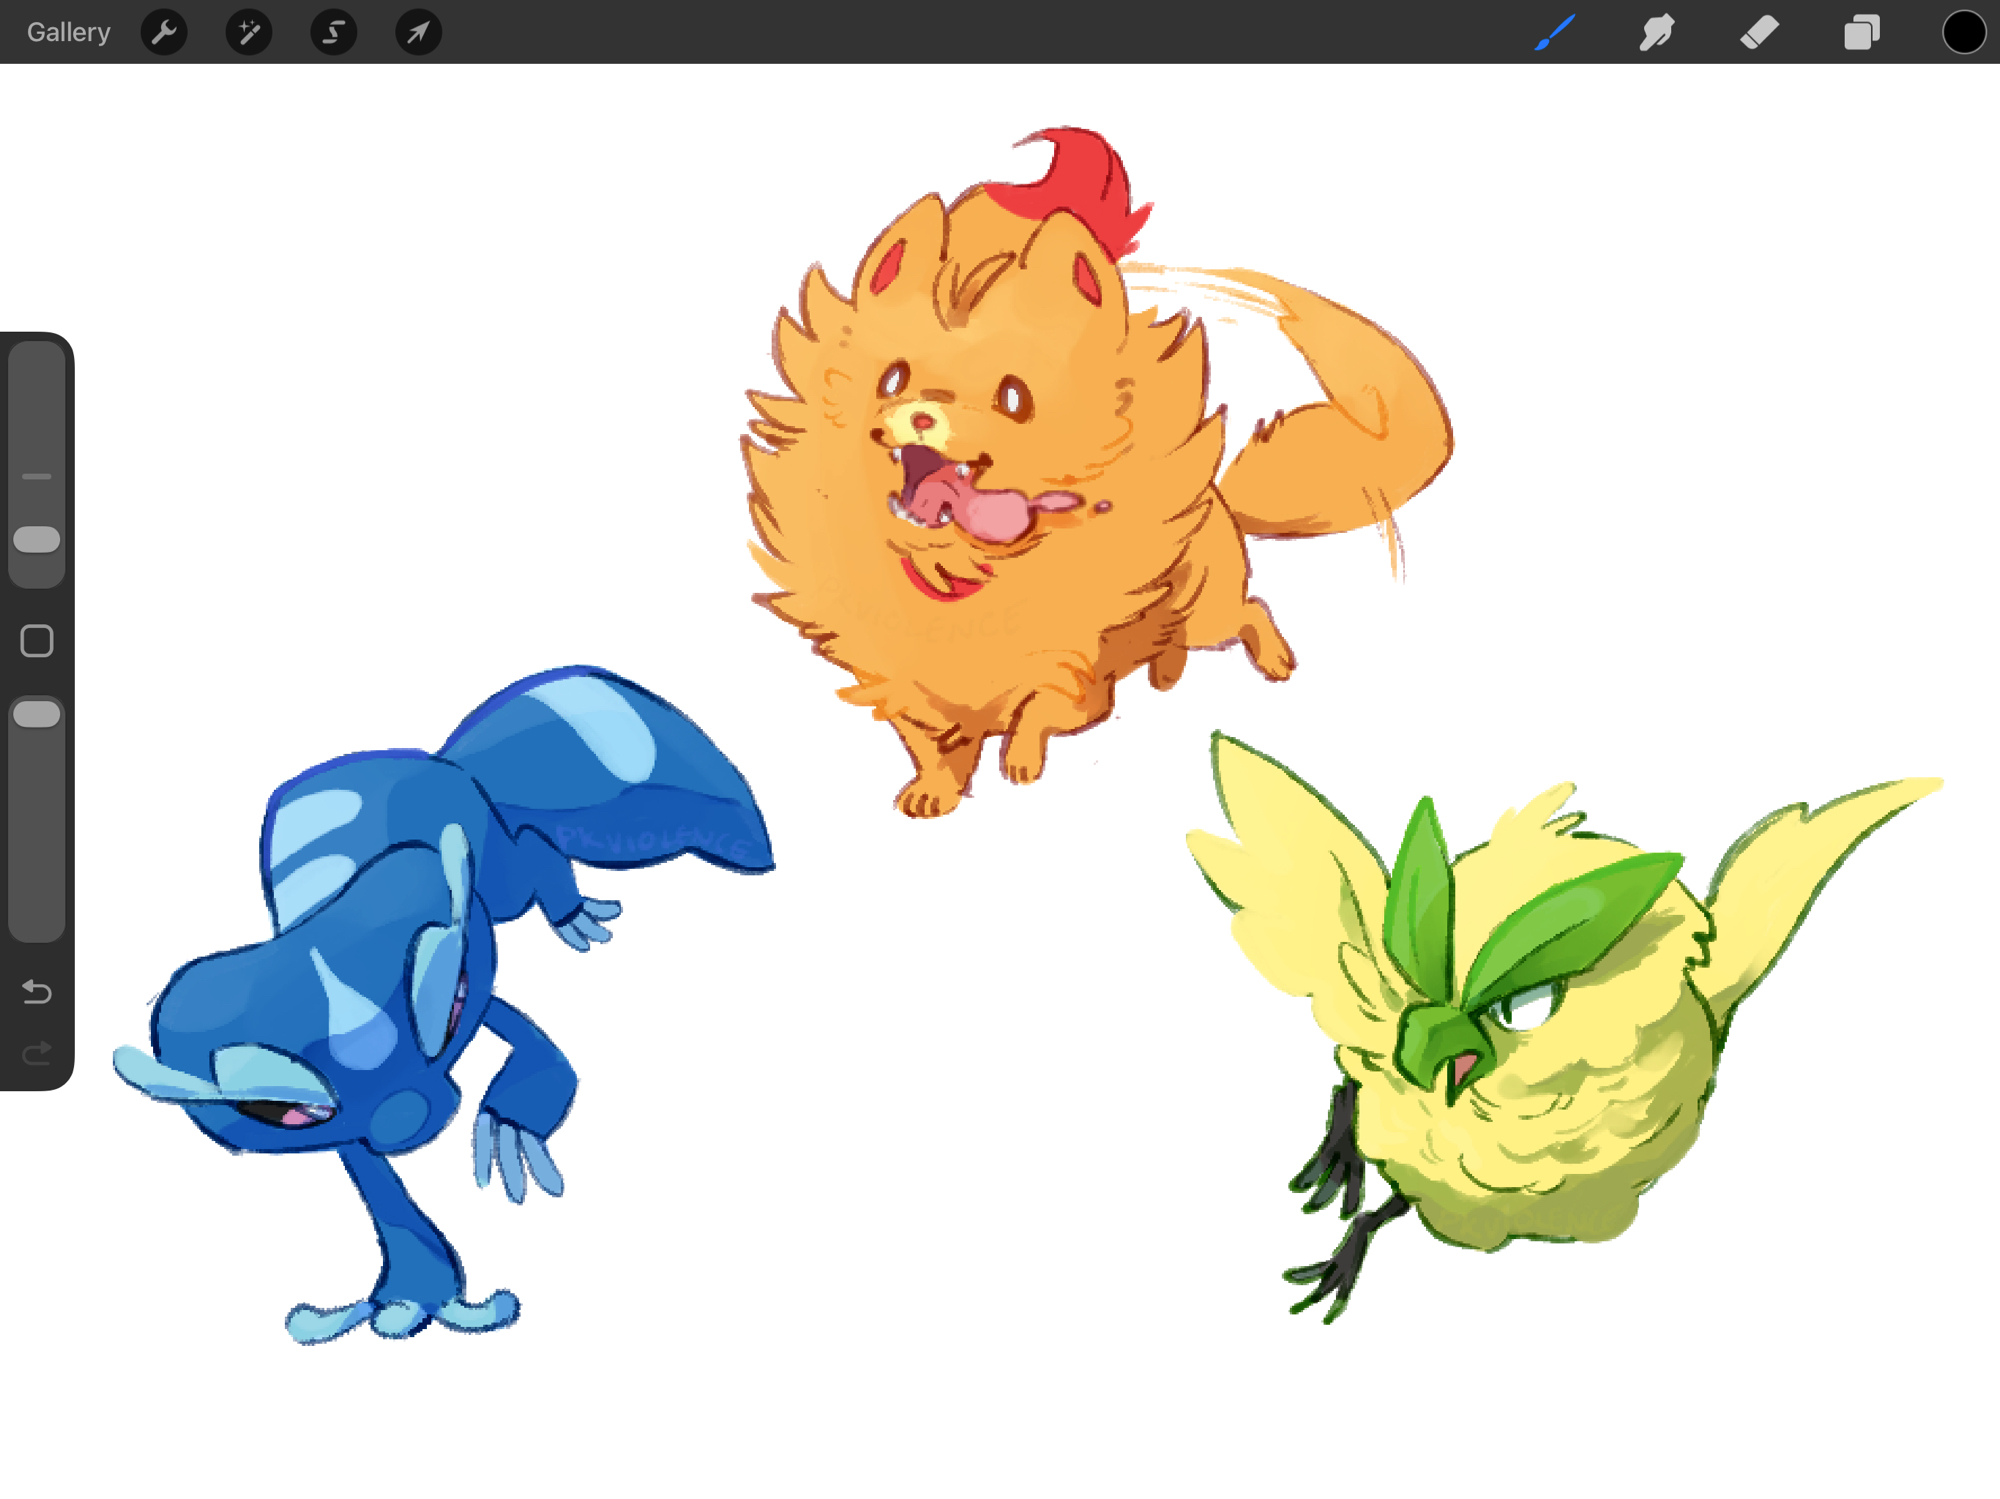Select the Smudge tool
Screen dimensions: 2000x1499
[x=1657, y=32]
